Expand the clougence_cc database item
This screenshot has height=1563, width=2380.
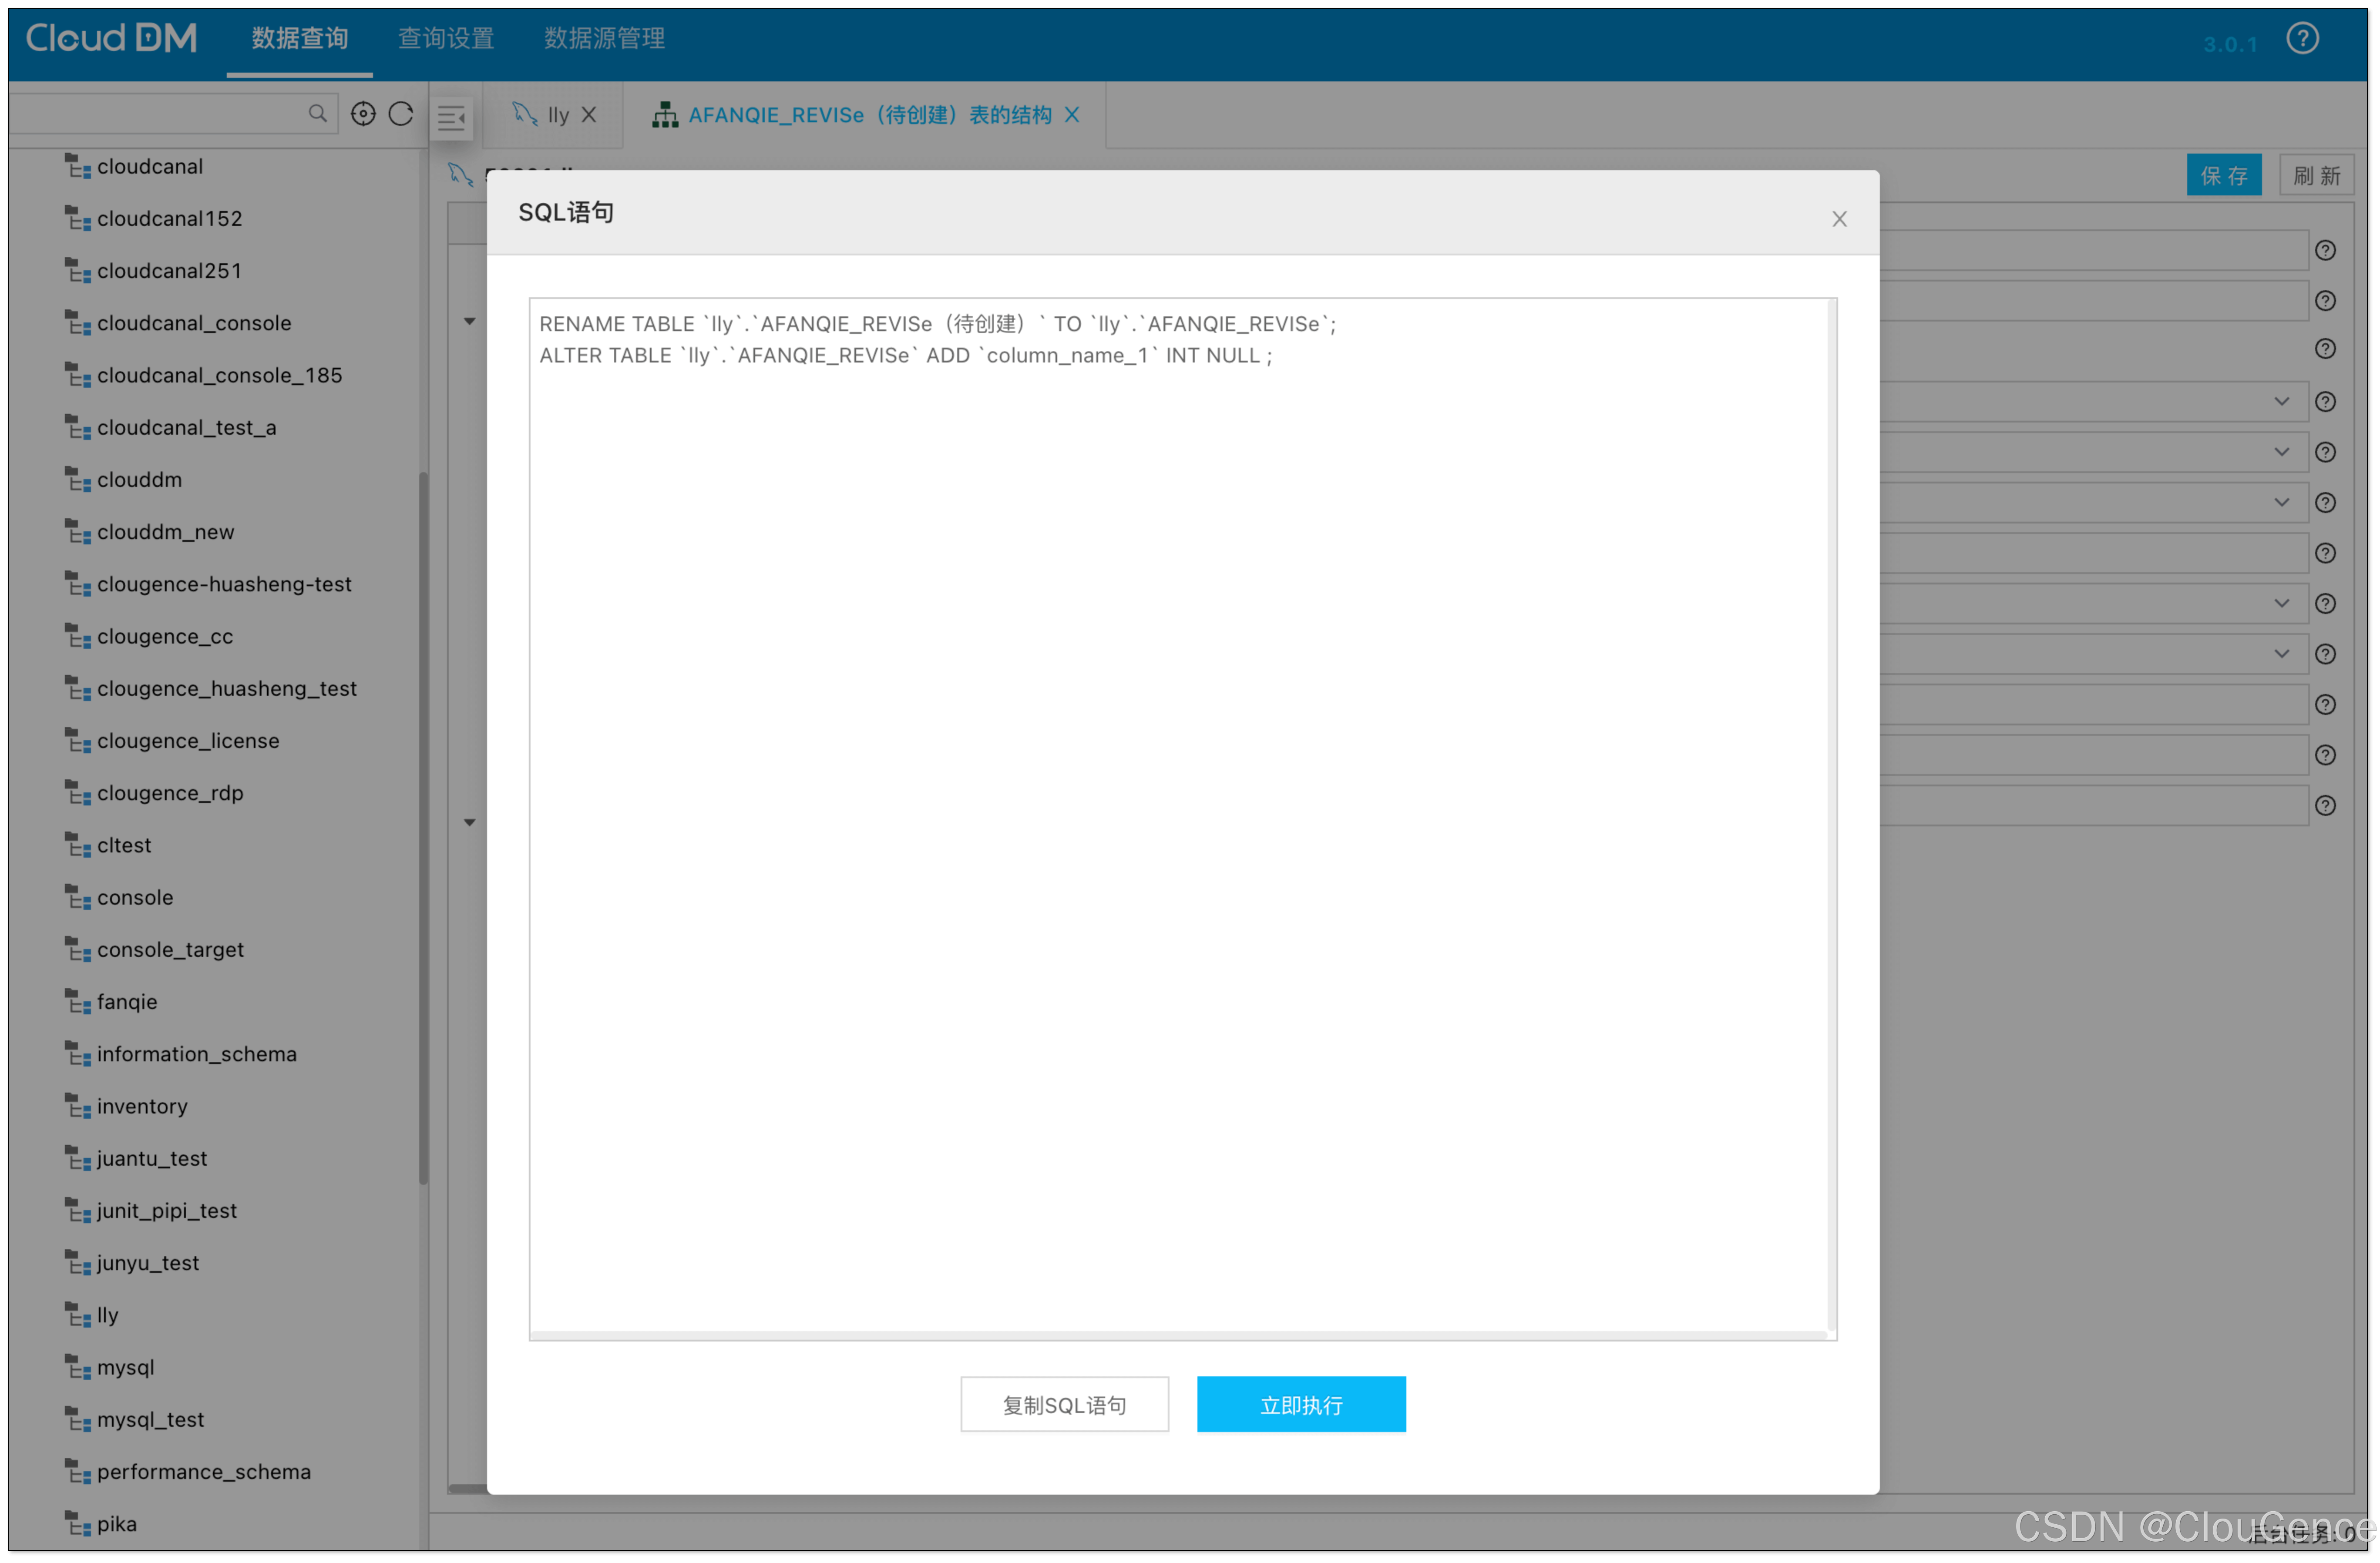click(x=166, y=635)
